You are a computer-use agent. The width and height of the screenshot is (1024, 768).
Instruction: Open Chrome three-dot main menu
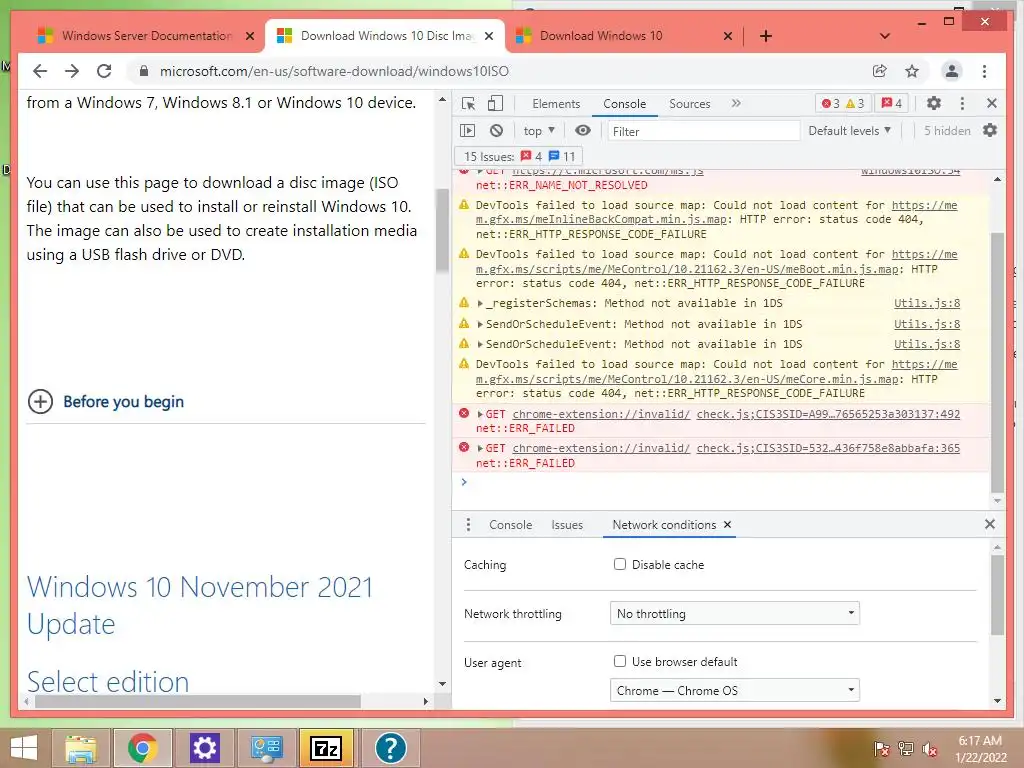[984, 71]
